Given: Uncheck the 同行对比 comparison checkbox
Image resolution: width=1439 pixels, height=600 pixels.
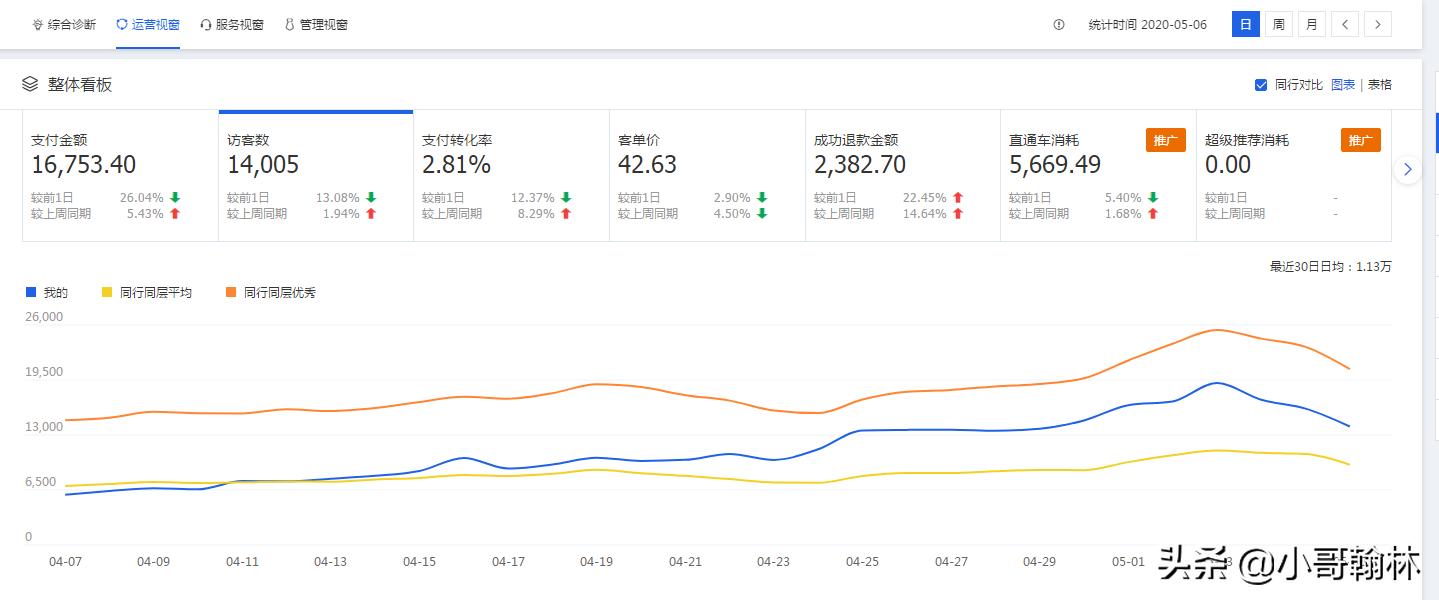Looking at the screenshot, I should point(1261,84).
